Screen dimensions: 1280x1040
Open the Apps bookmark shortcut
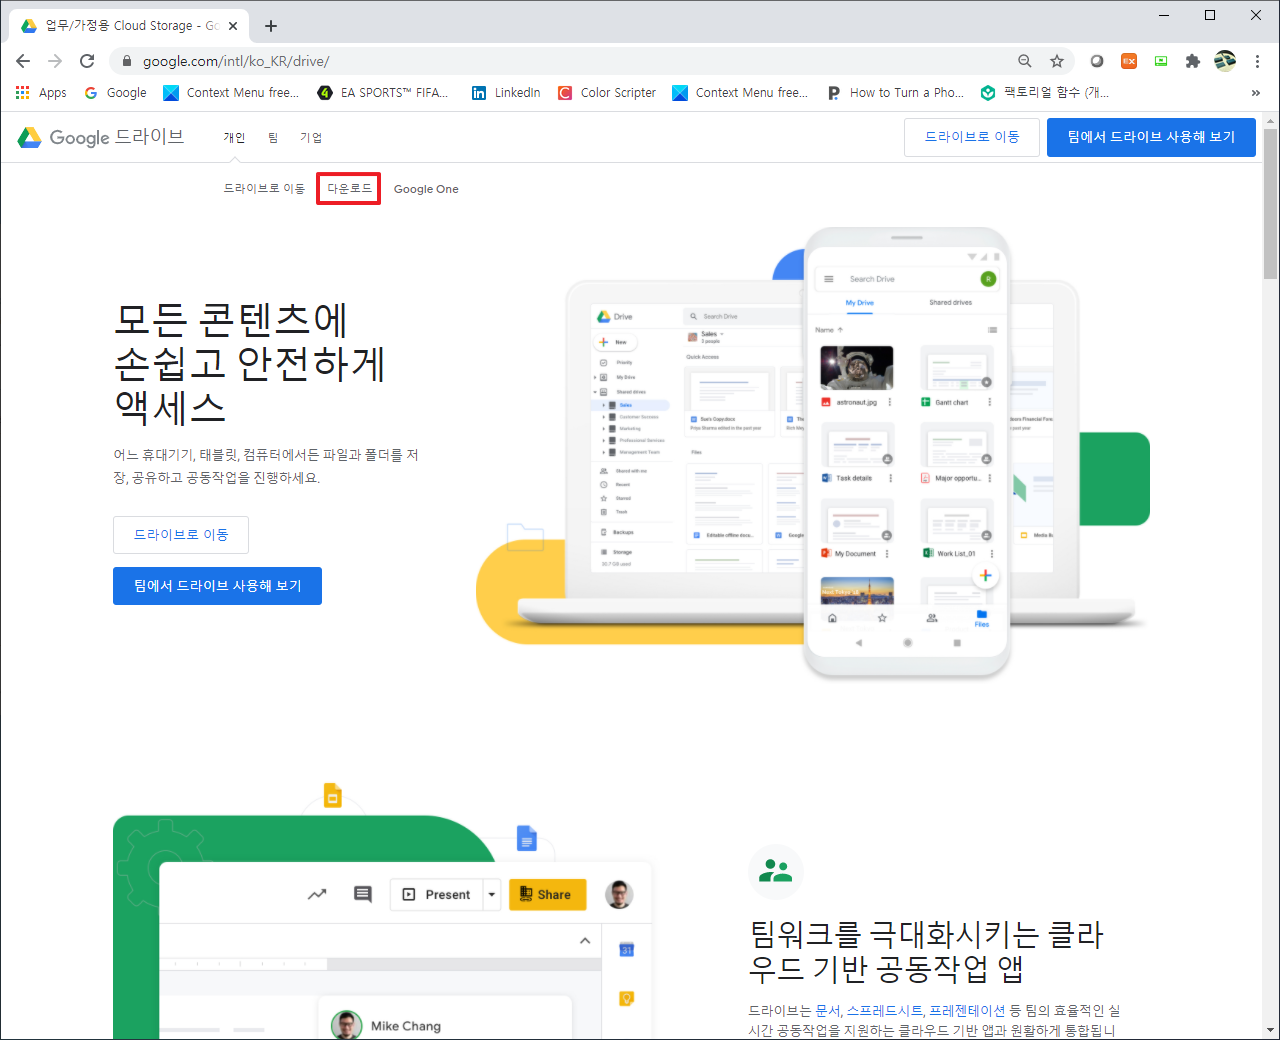pos(41,93)
